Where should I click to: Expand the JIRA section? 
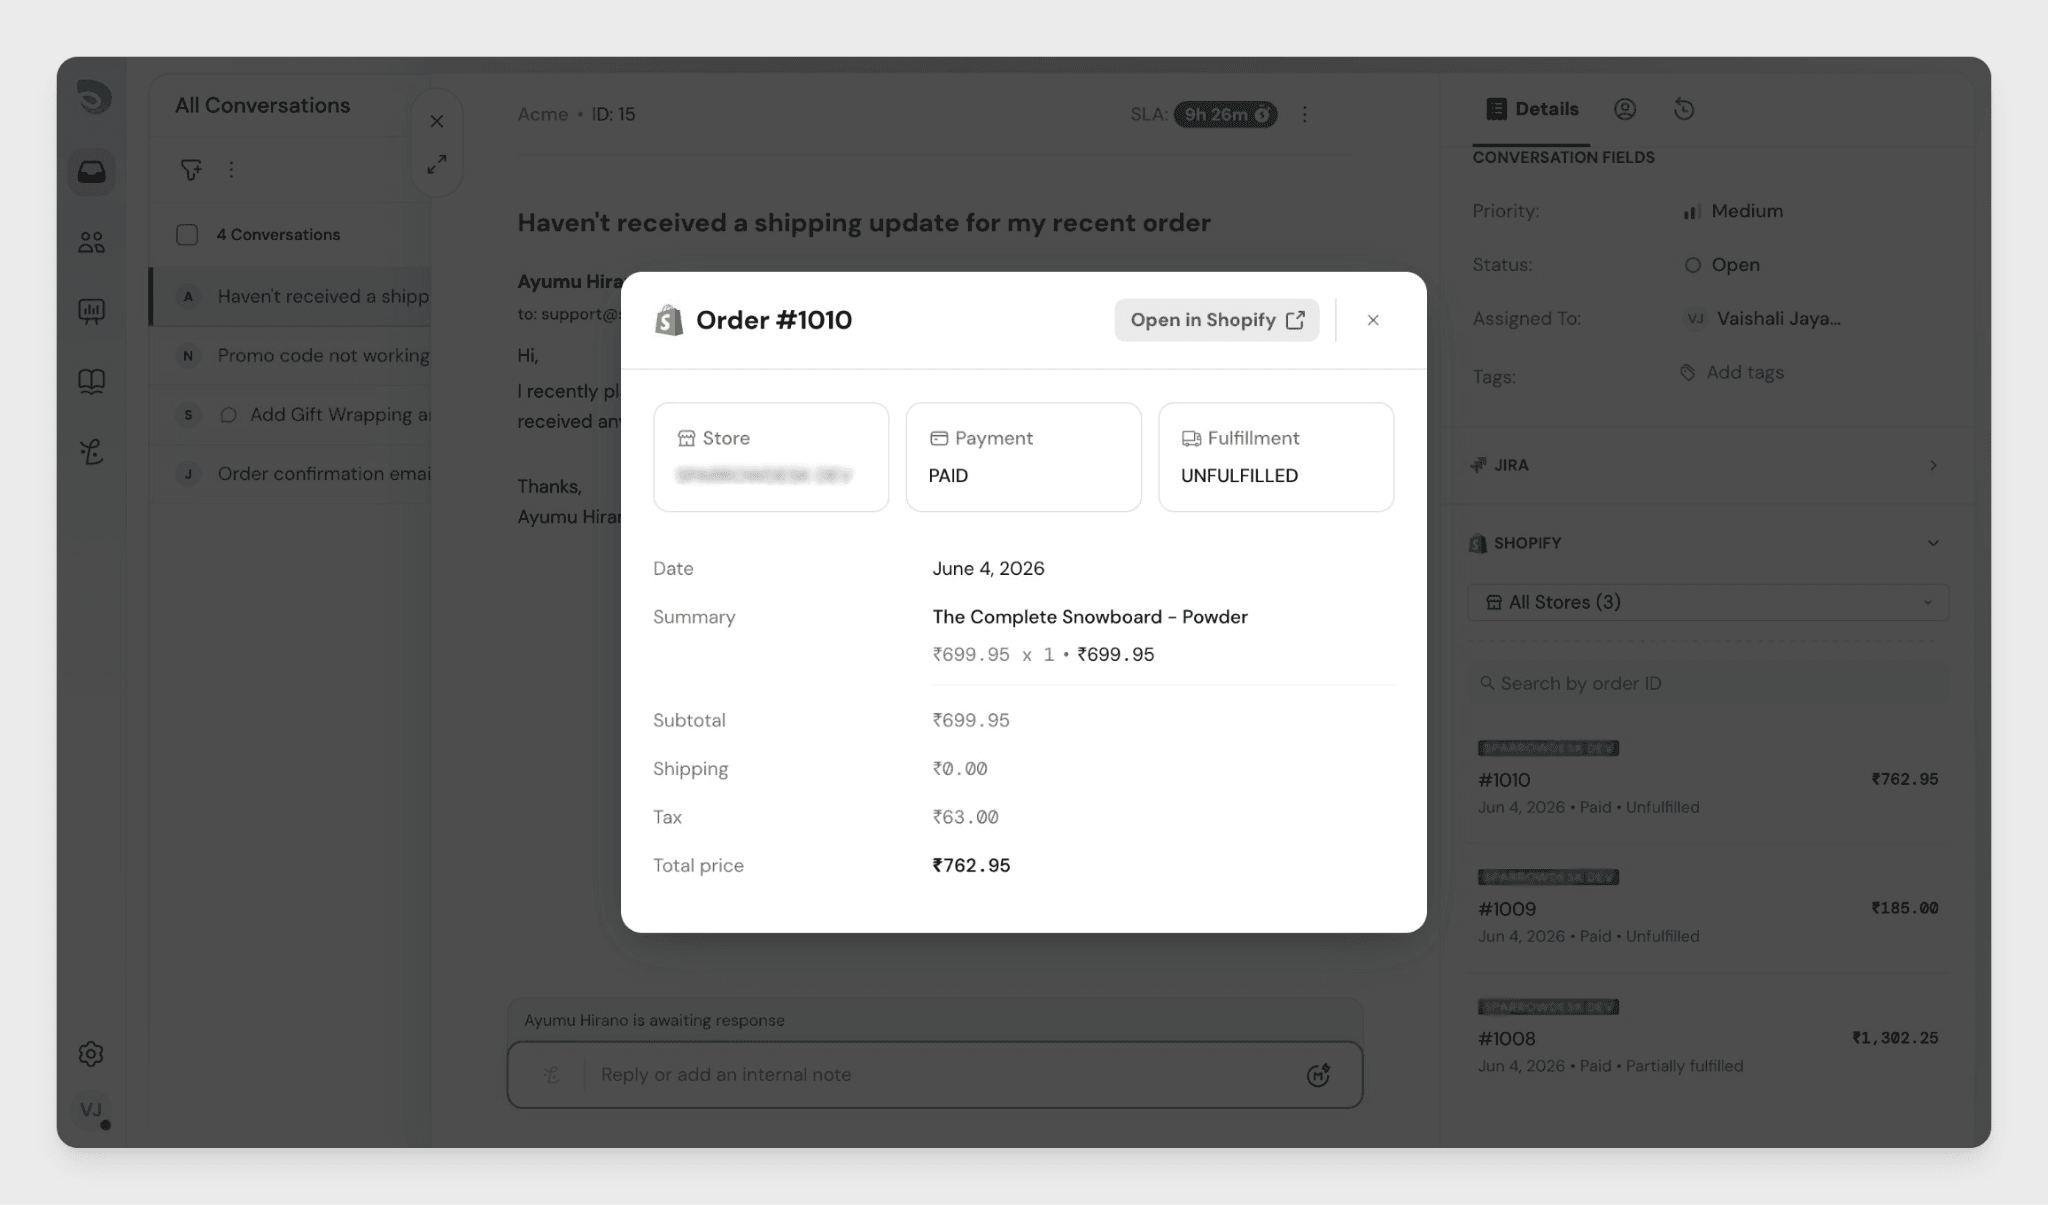[1707, 465]
